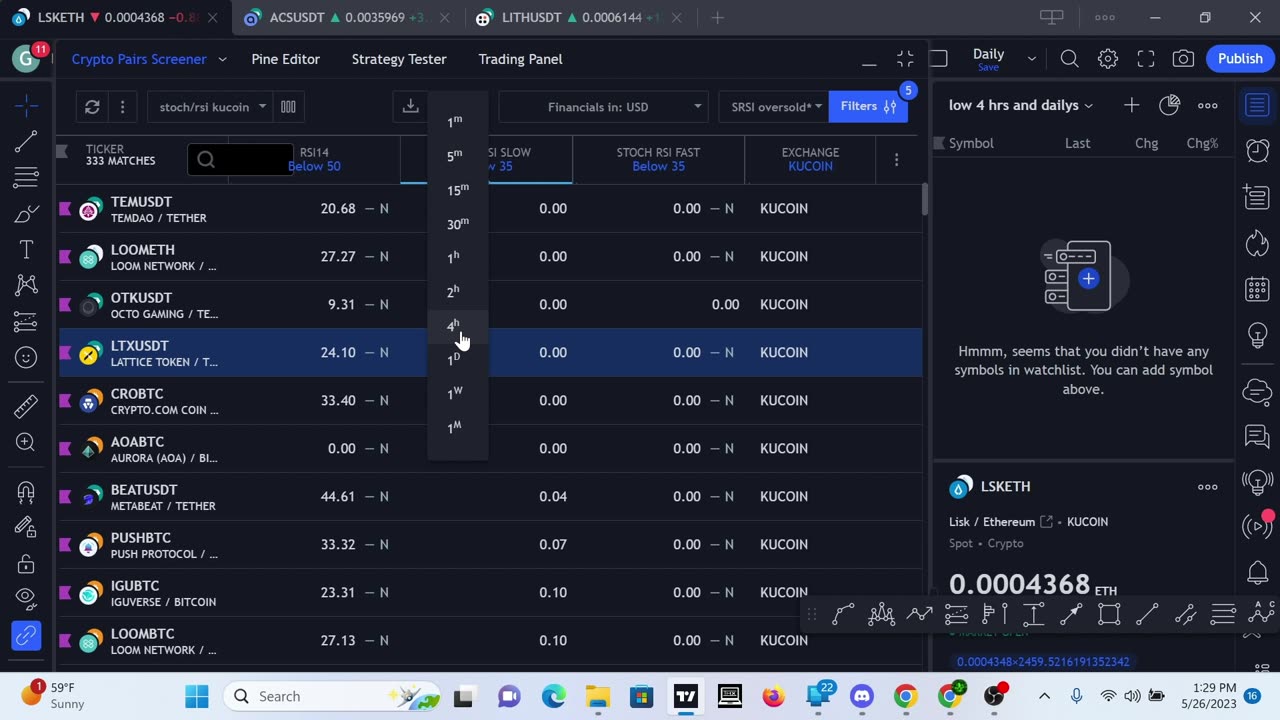This screenshot has height=720, width=1280.
Task: Open chart settings gear
Action: (x=1107, y=59)
